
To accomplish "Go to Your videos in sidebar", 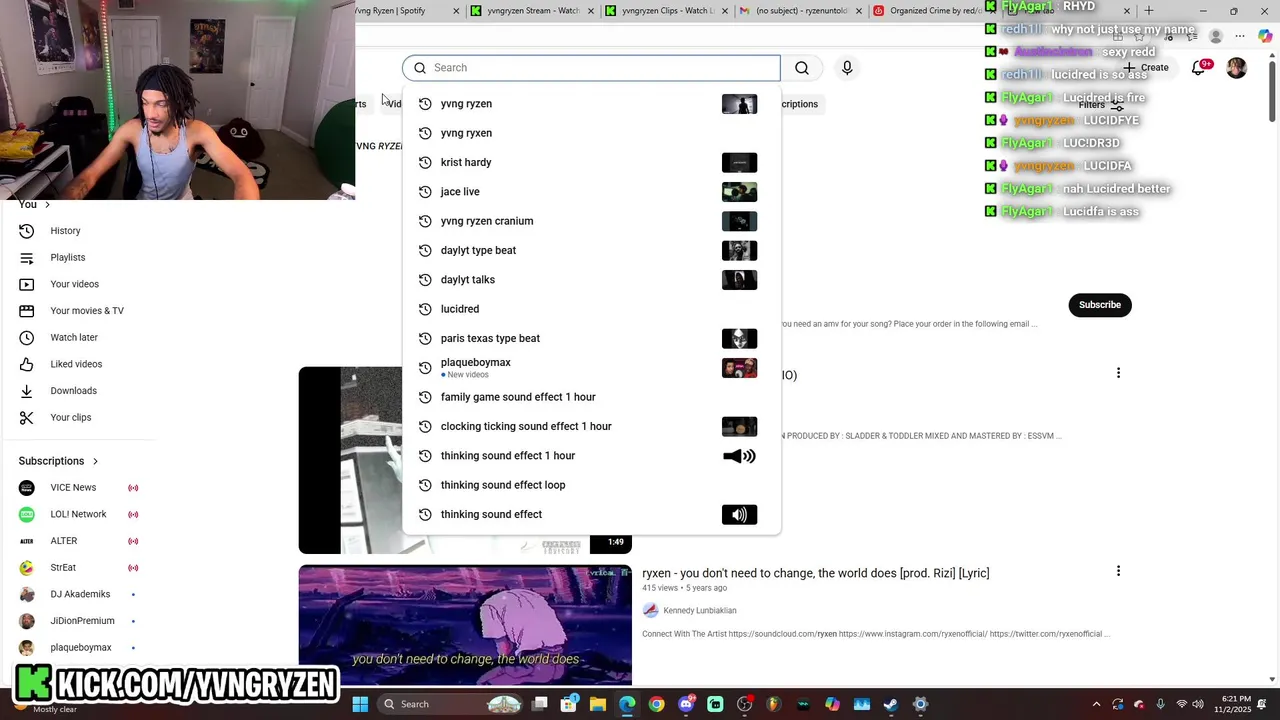I will click(74, 284).
